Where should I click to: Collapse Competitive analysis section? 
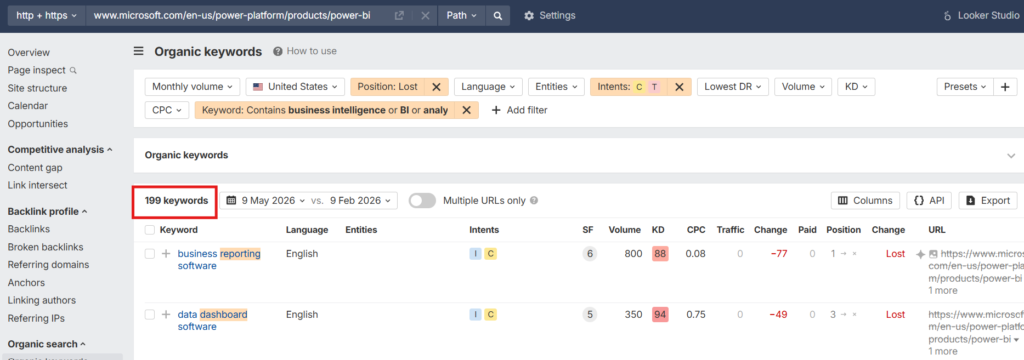point(60,150)
